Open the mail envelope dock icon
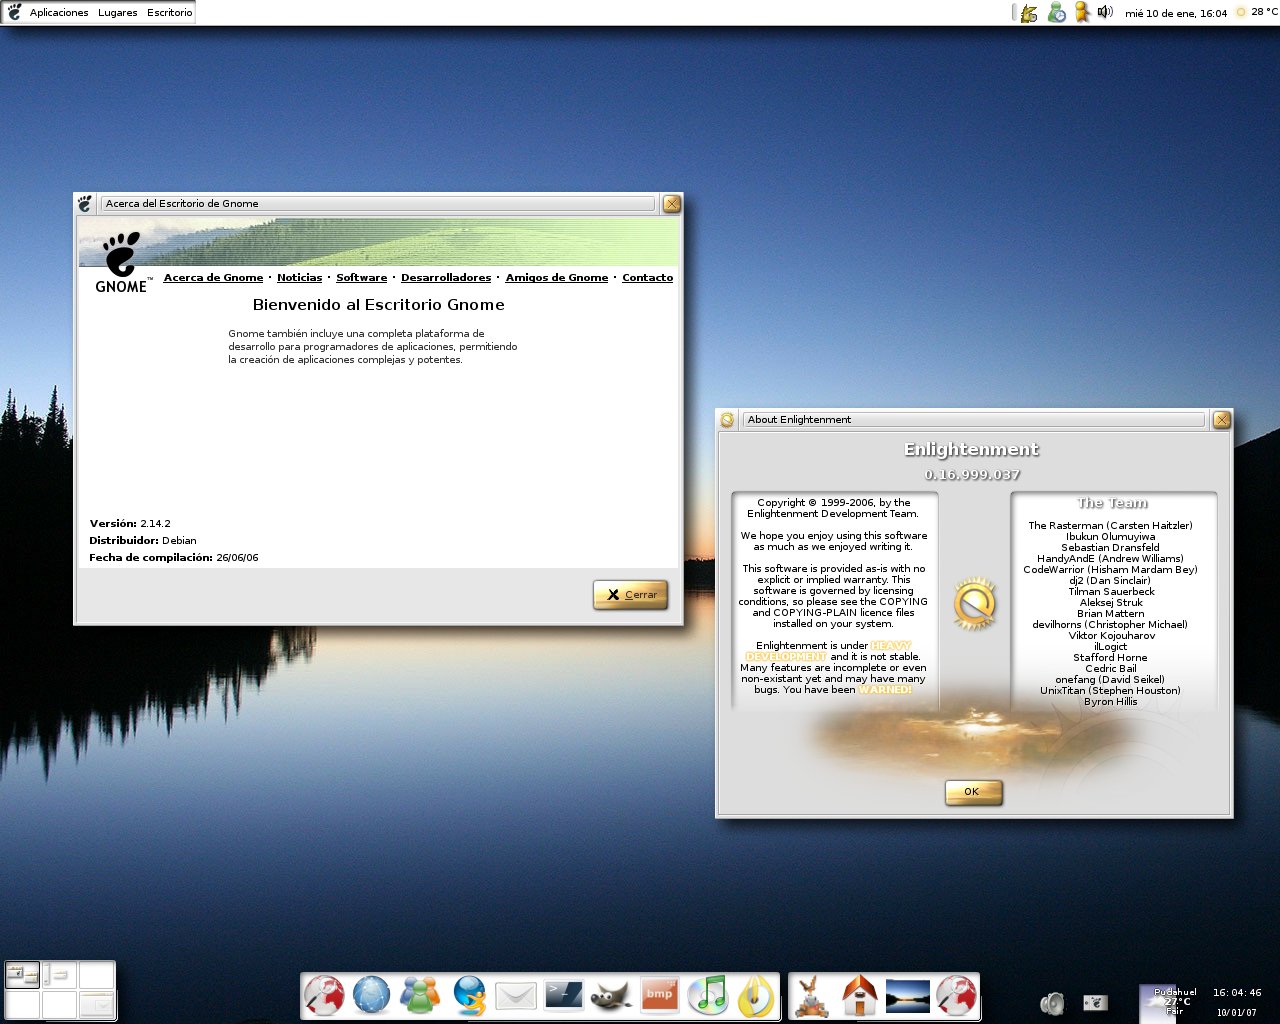This screenshot has width=1280, height=1024. pos(516,997)
